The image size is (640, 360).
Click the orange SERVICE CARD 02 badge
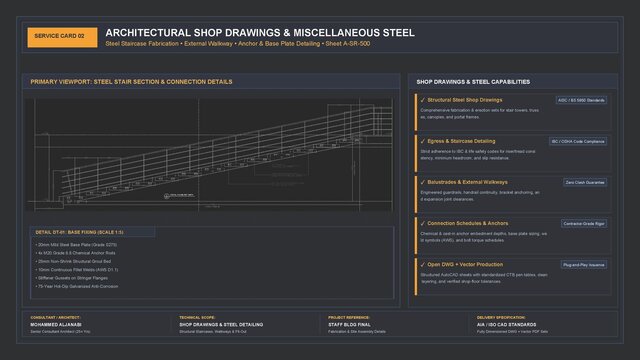(62, 38)
